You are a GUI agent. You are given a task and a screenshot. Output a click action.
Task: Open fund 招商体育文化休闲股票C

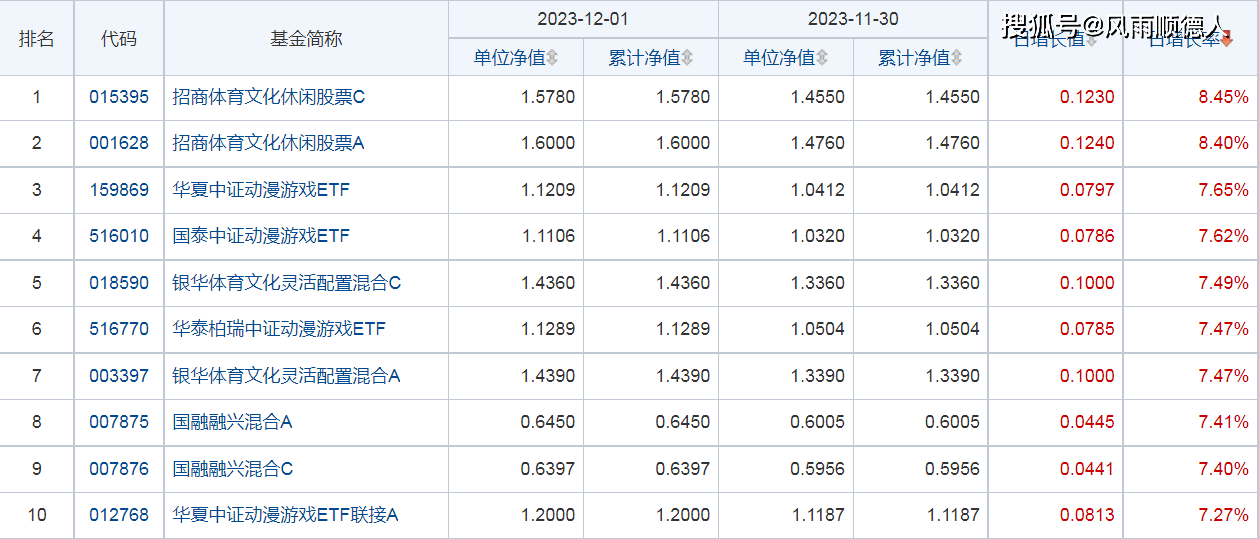tap(269, 97)
